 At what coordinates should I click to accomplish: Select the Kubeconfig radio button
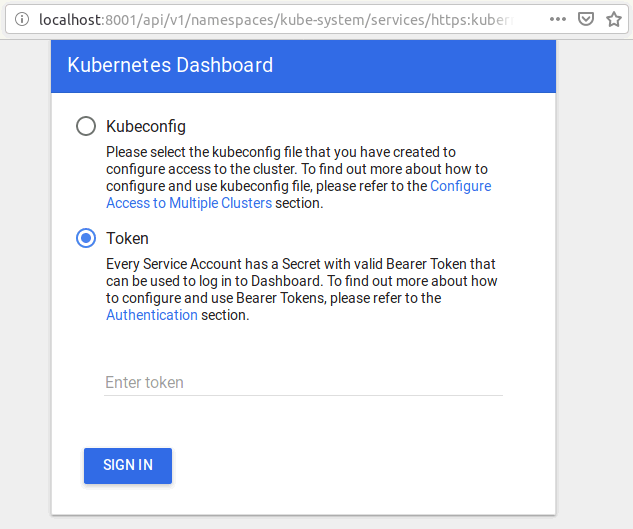pyautogui.click(x=87, y=126)
